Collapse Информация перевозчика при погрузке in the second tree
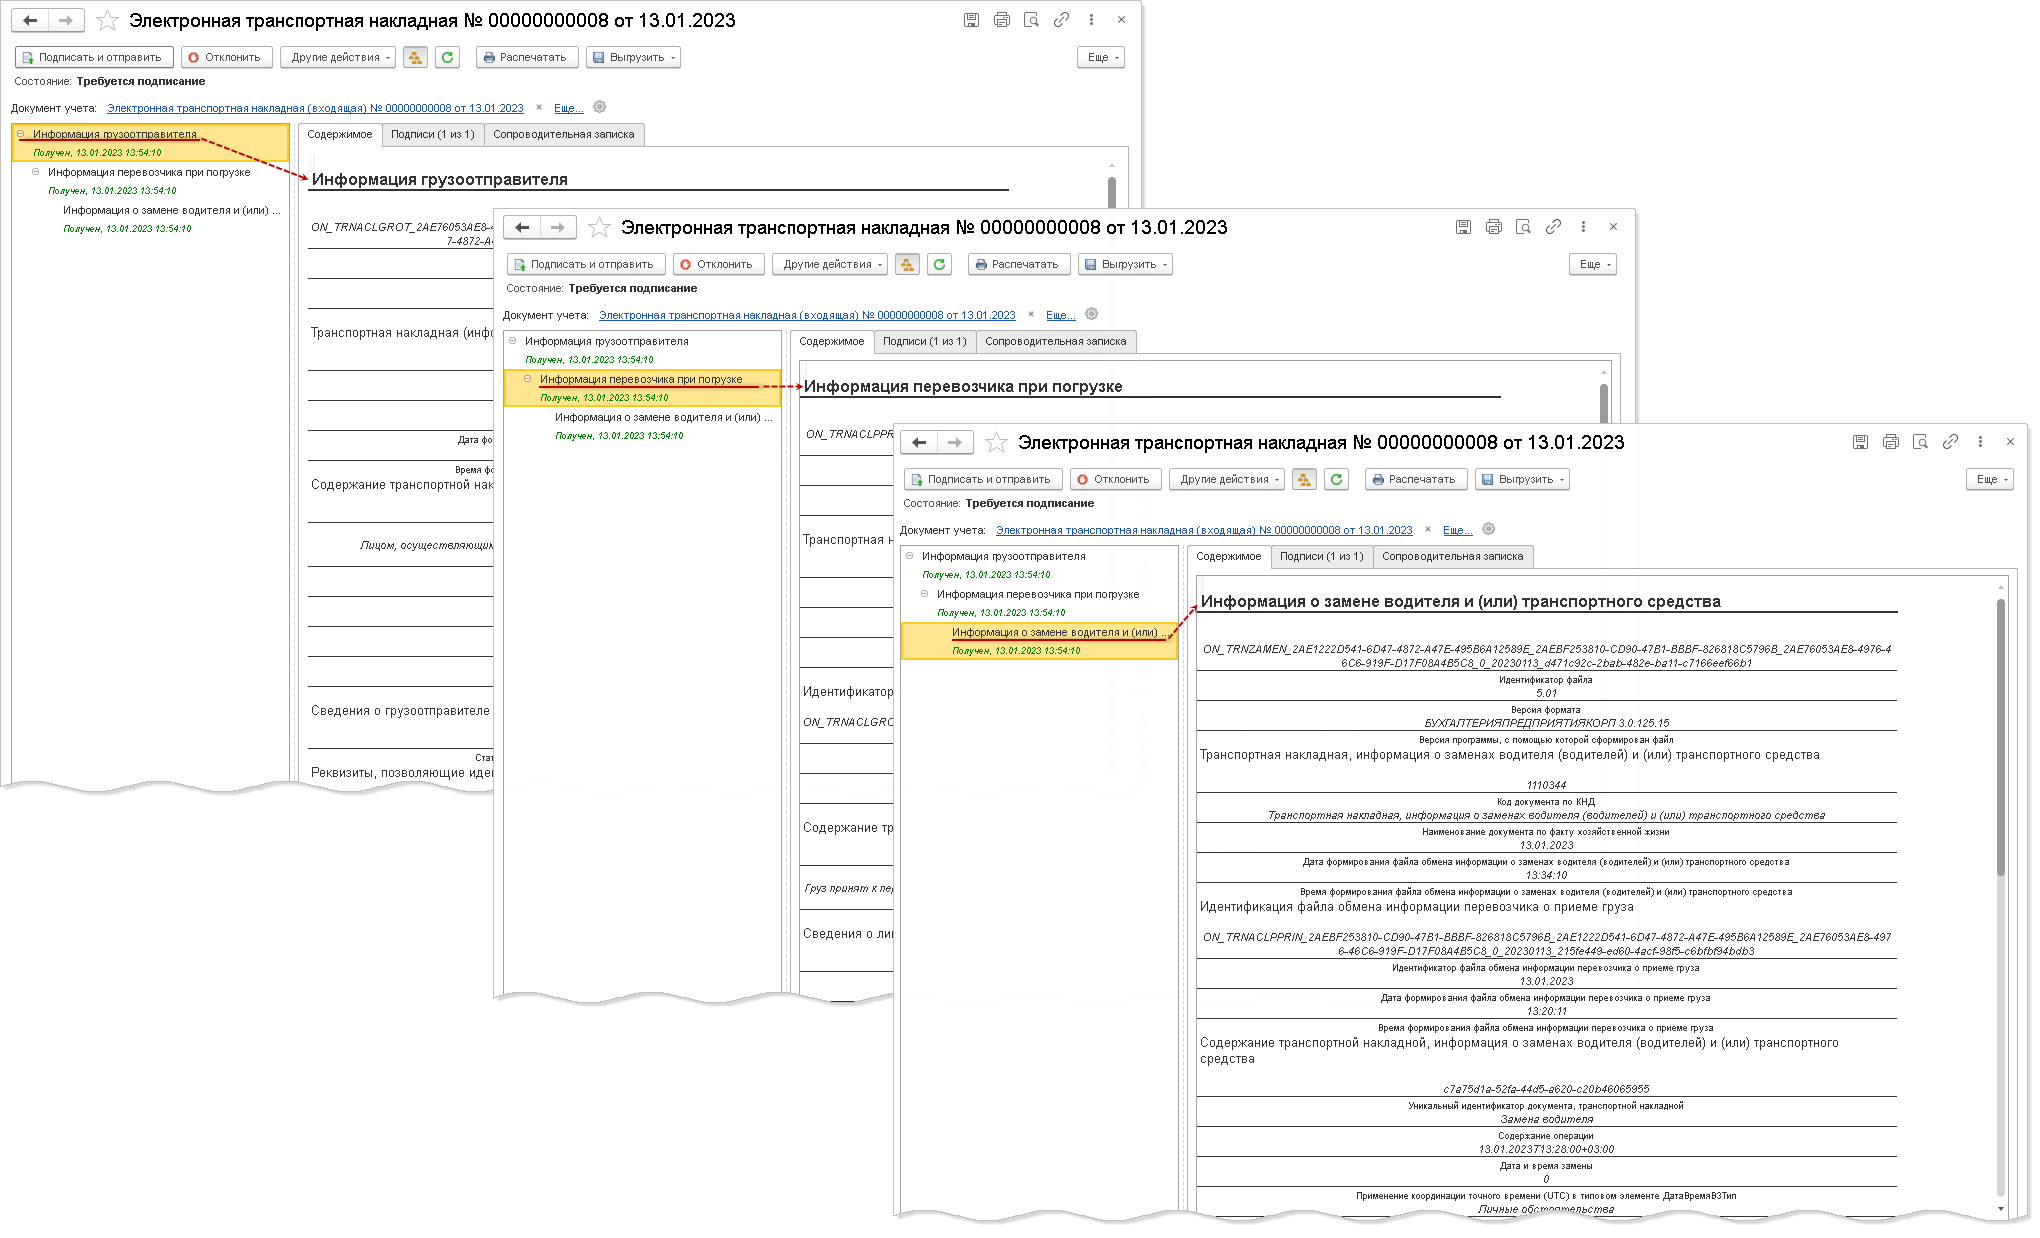Viewport: 2040px width, 1238px height. point(527,379)
